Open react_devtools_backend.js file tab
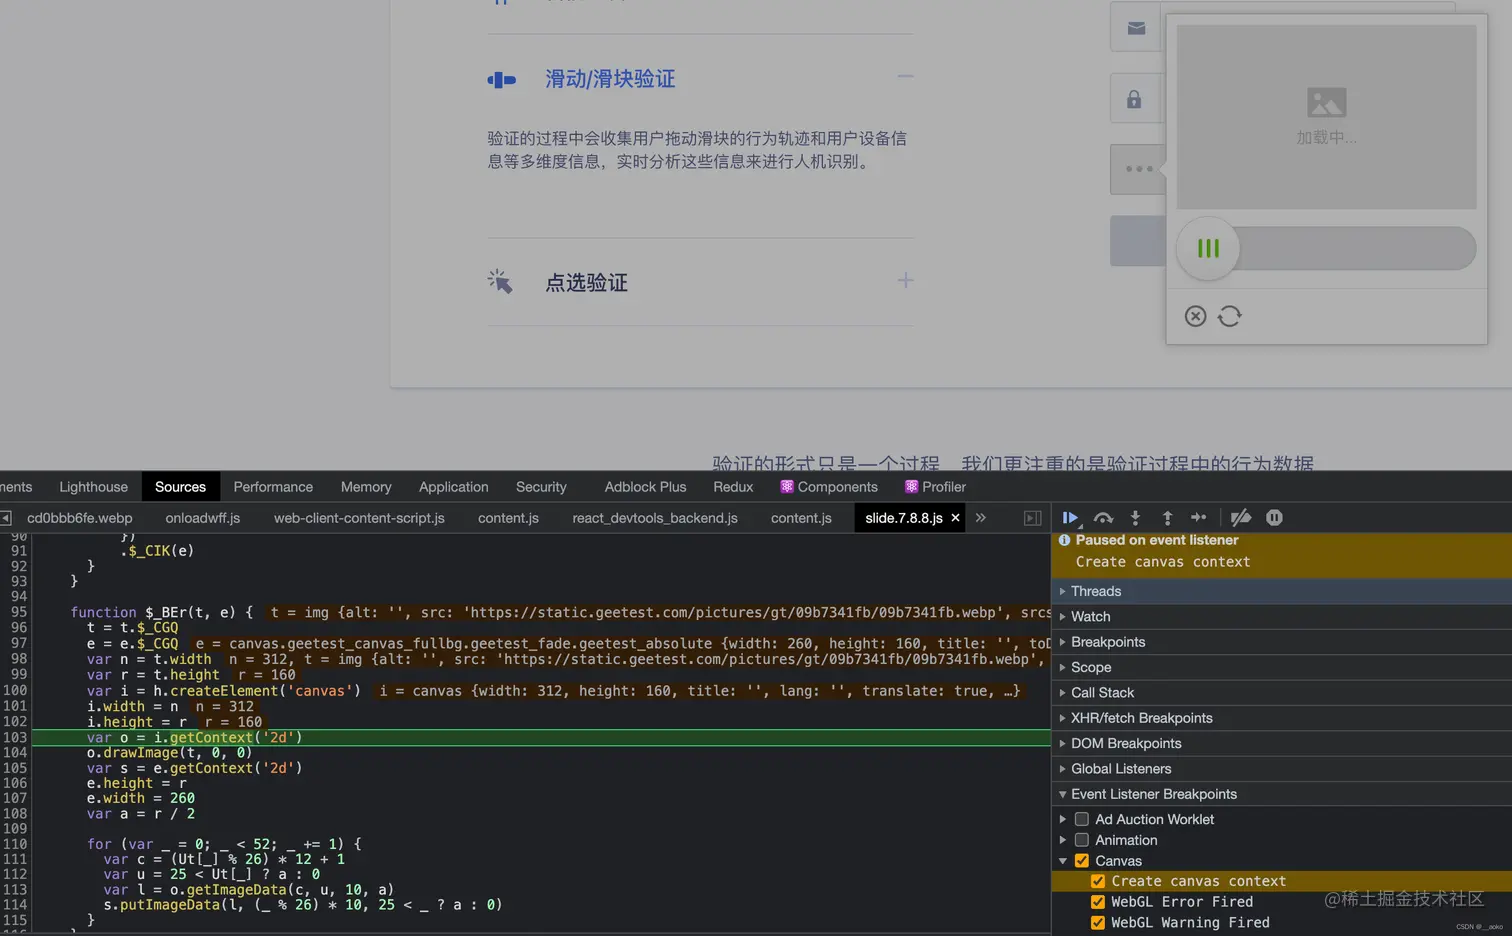The width and height of the screenshot is (1512, 936). 655,518
